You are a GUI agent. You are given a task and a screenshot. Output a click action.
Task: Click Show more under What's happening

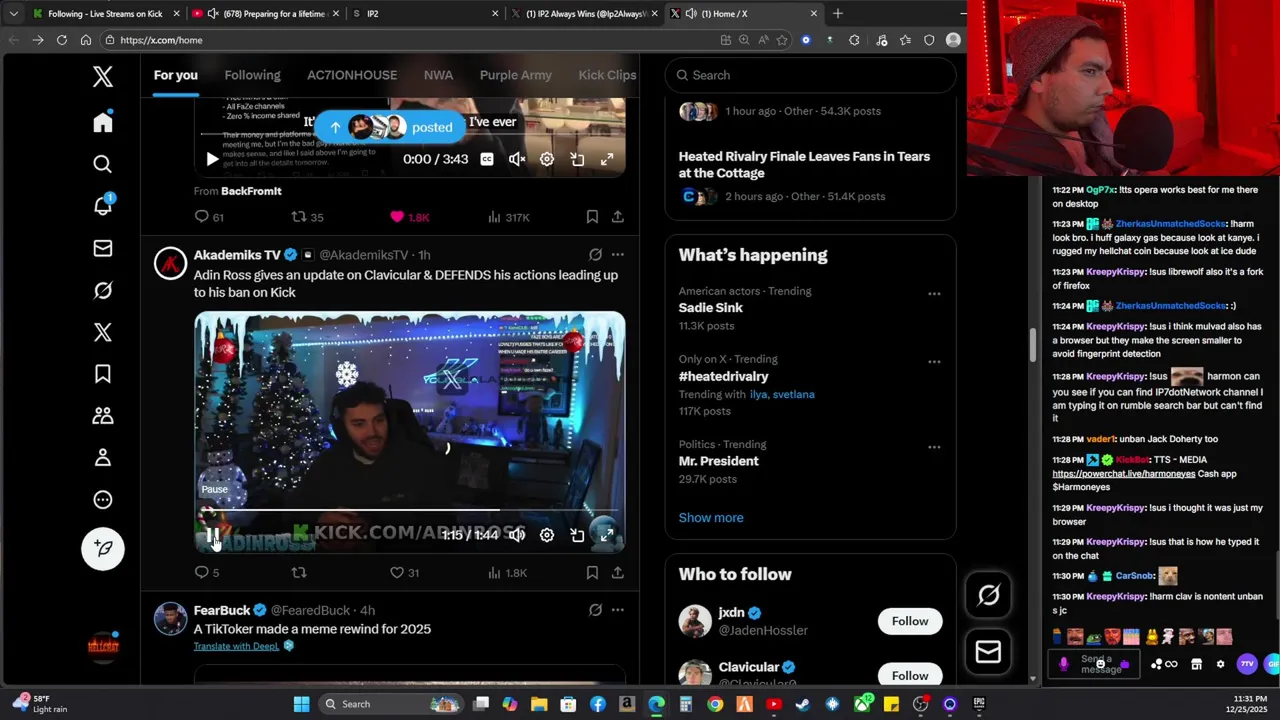coord(711,518)
